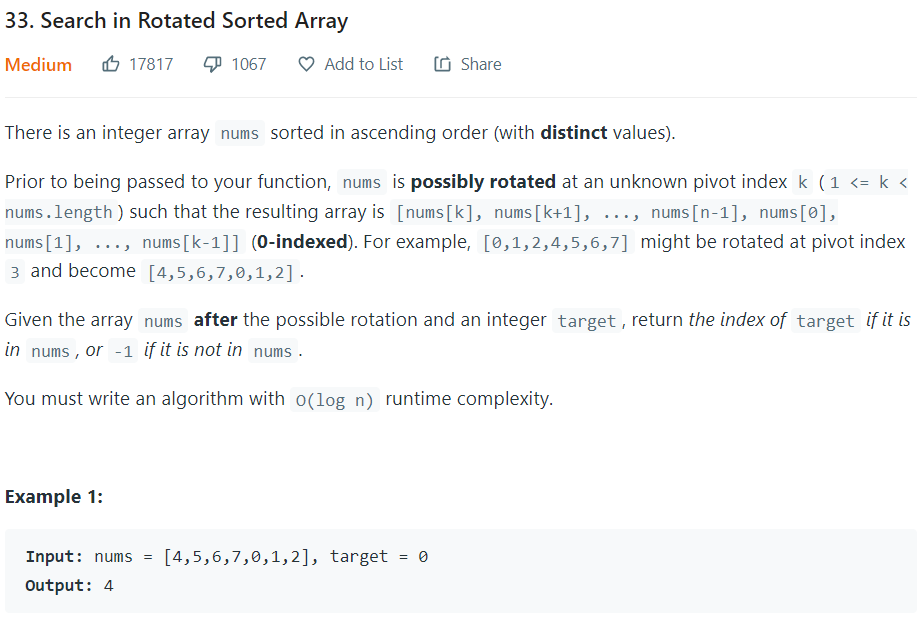924x620 pixels.
Task: Click the nums.length code snippet
Action: point(59,213)
